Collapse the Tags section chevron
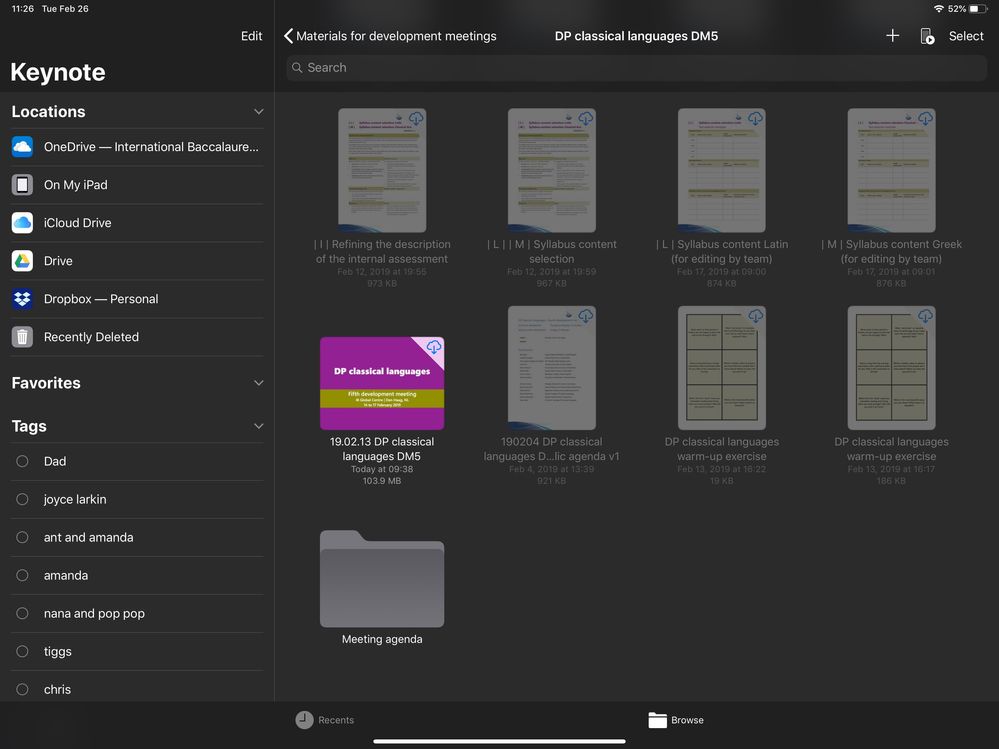Image resolution: width=999 pixels, height=749 pixels. [258, 426]
